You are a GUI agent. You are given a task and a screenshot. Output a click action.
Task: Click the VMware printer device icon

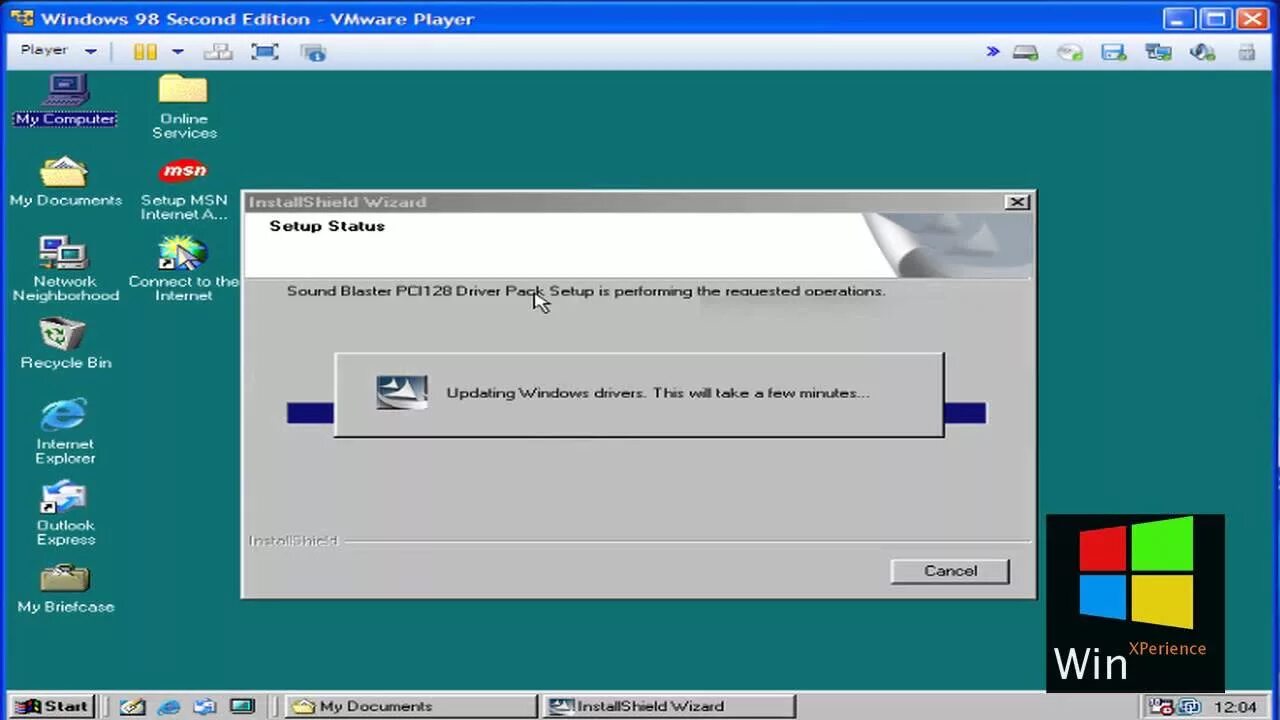pyautogui.click(x=1247, y=52)
